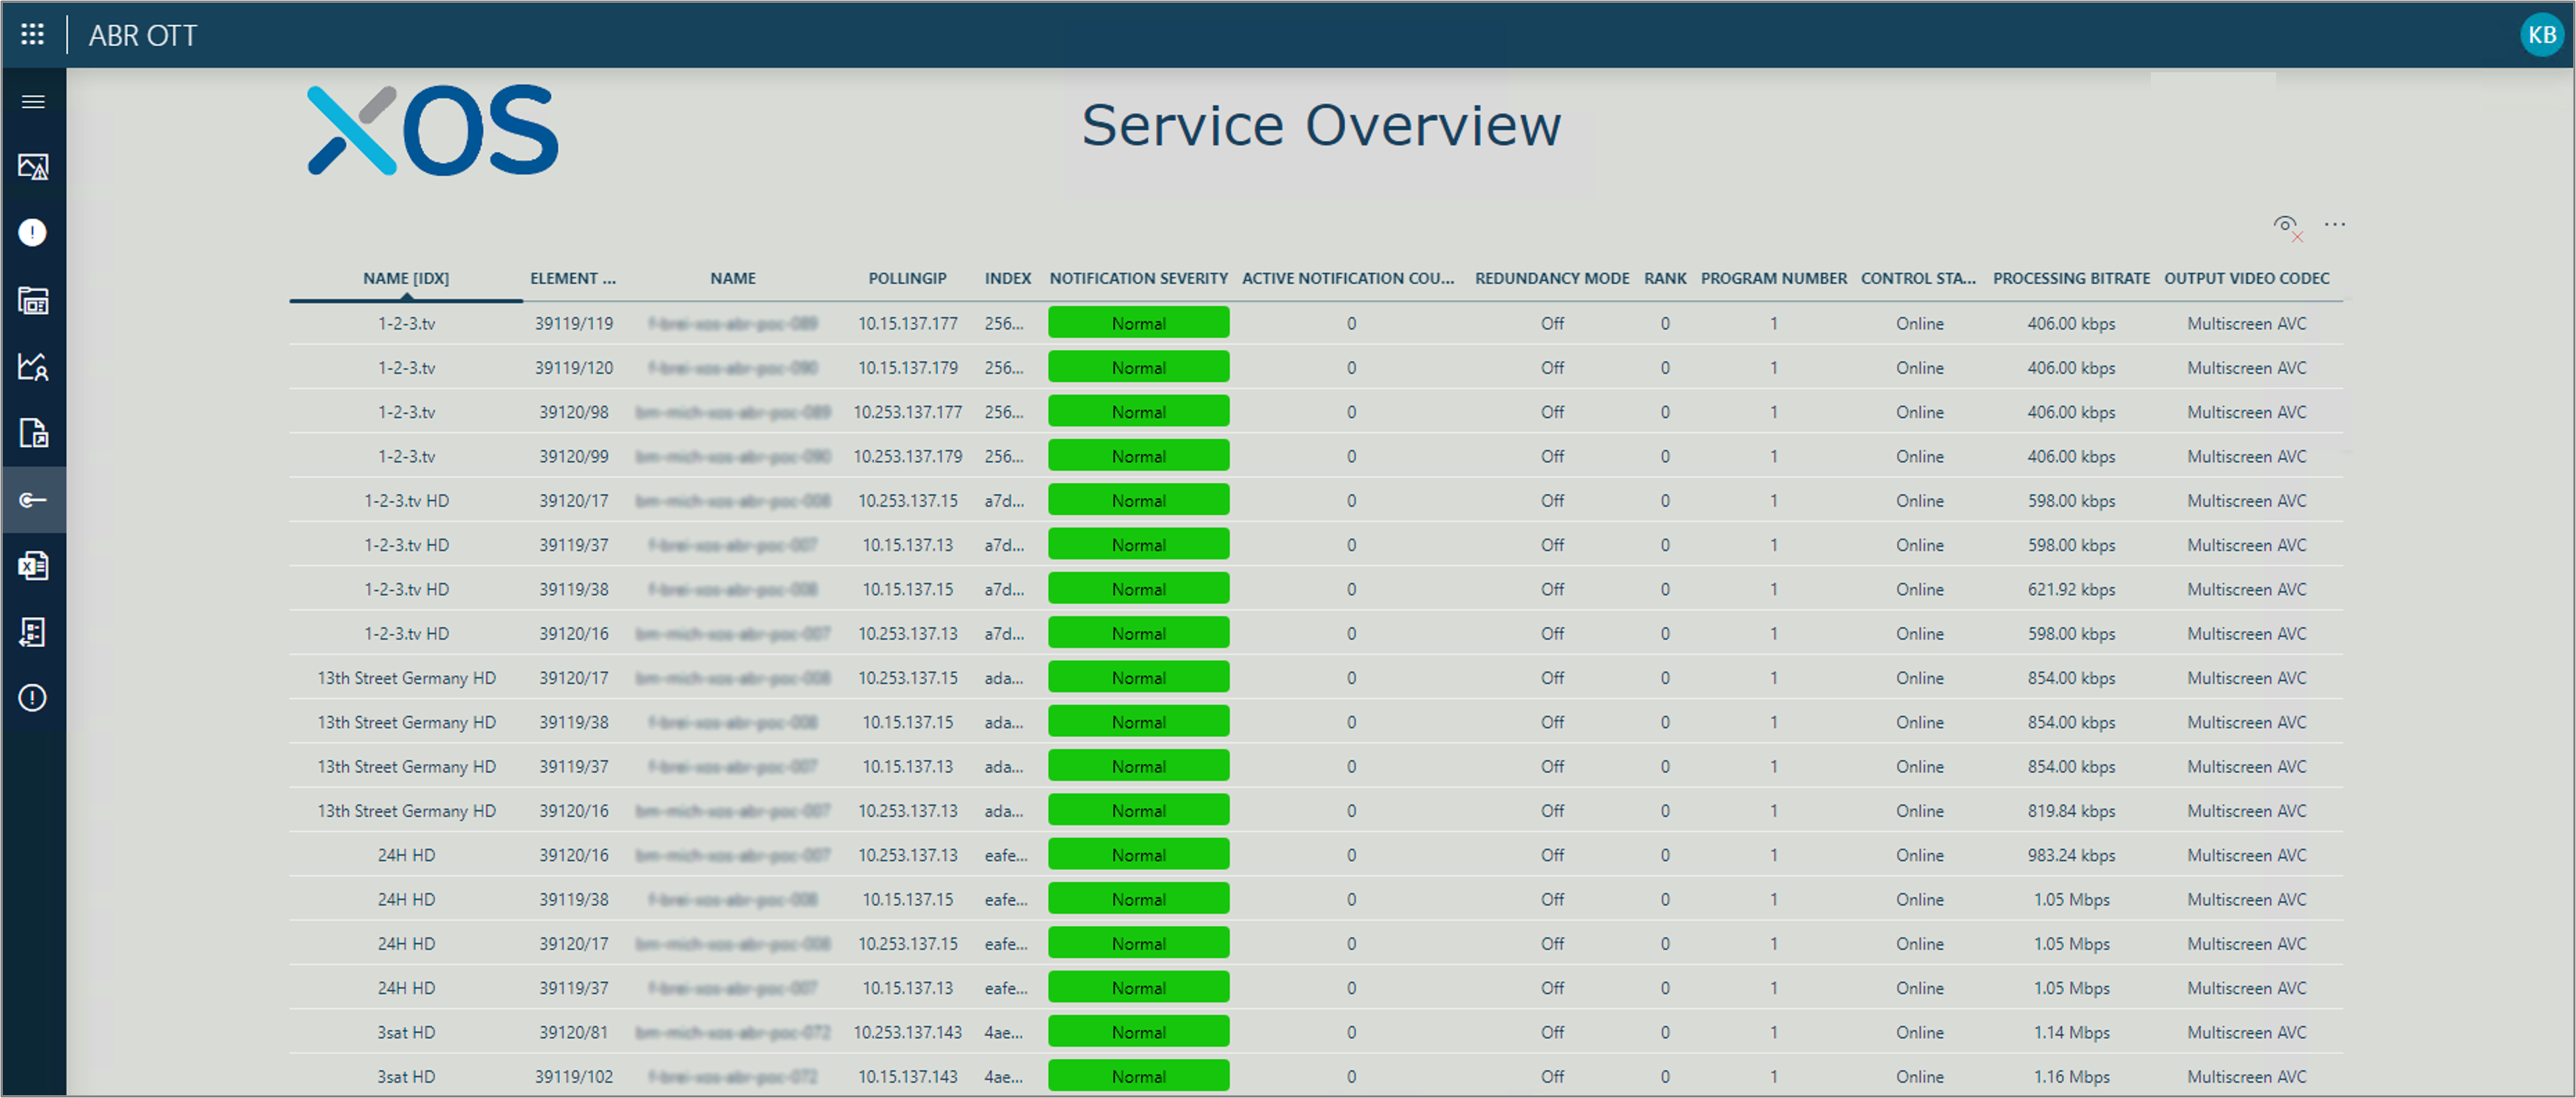Click the 1.14 Mbps bitrate cell

point(2071,1032)
